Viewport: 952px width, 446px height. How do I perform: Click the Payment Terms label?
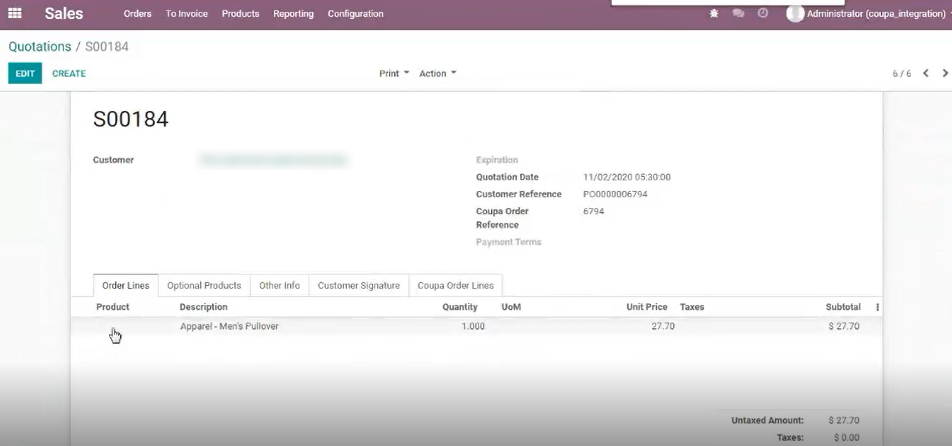pos(509,242)
